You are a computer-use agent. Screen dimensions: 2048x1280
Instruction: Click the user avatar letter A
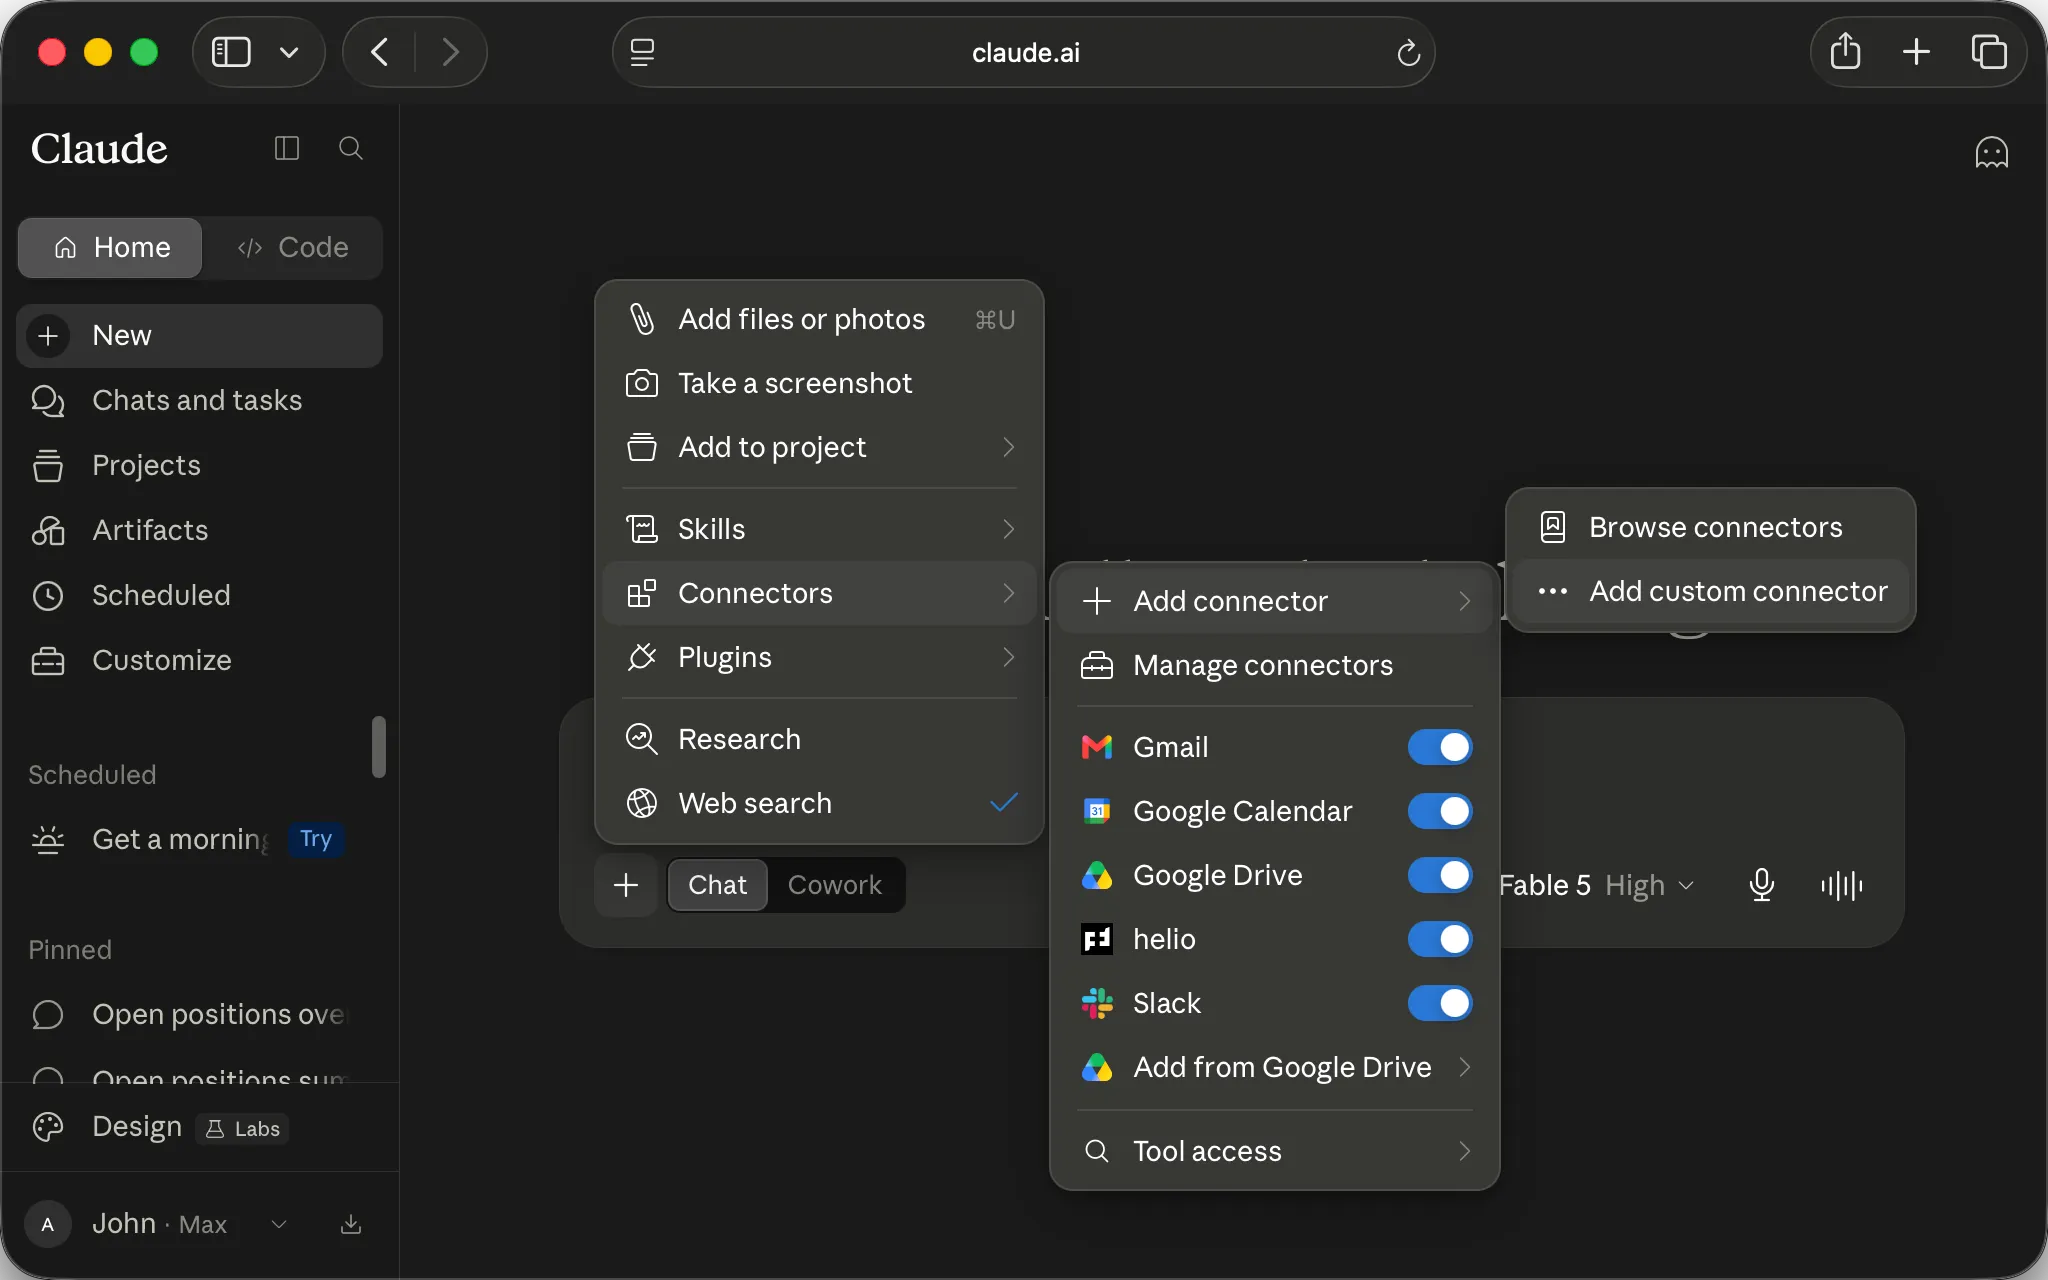48,1224
